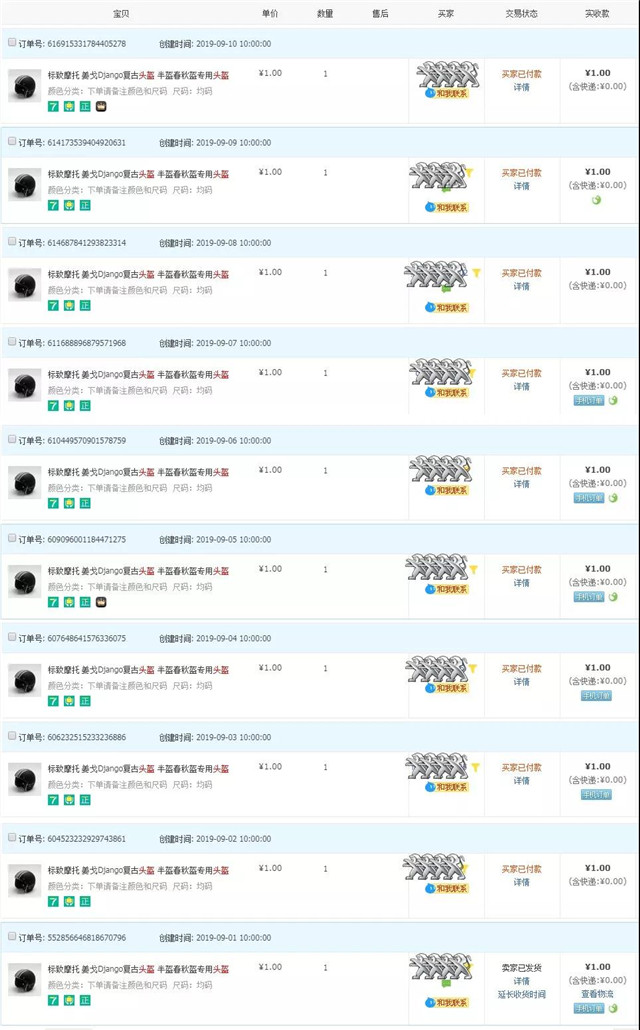Screen dimensions: 640x1030
Task: Open 详情 link for order 607648641576336075
Action: click(x=522, y=682)
